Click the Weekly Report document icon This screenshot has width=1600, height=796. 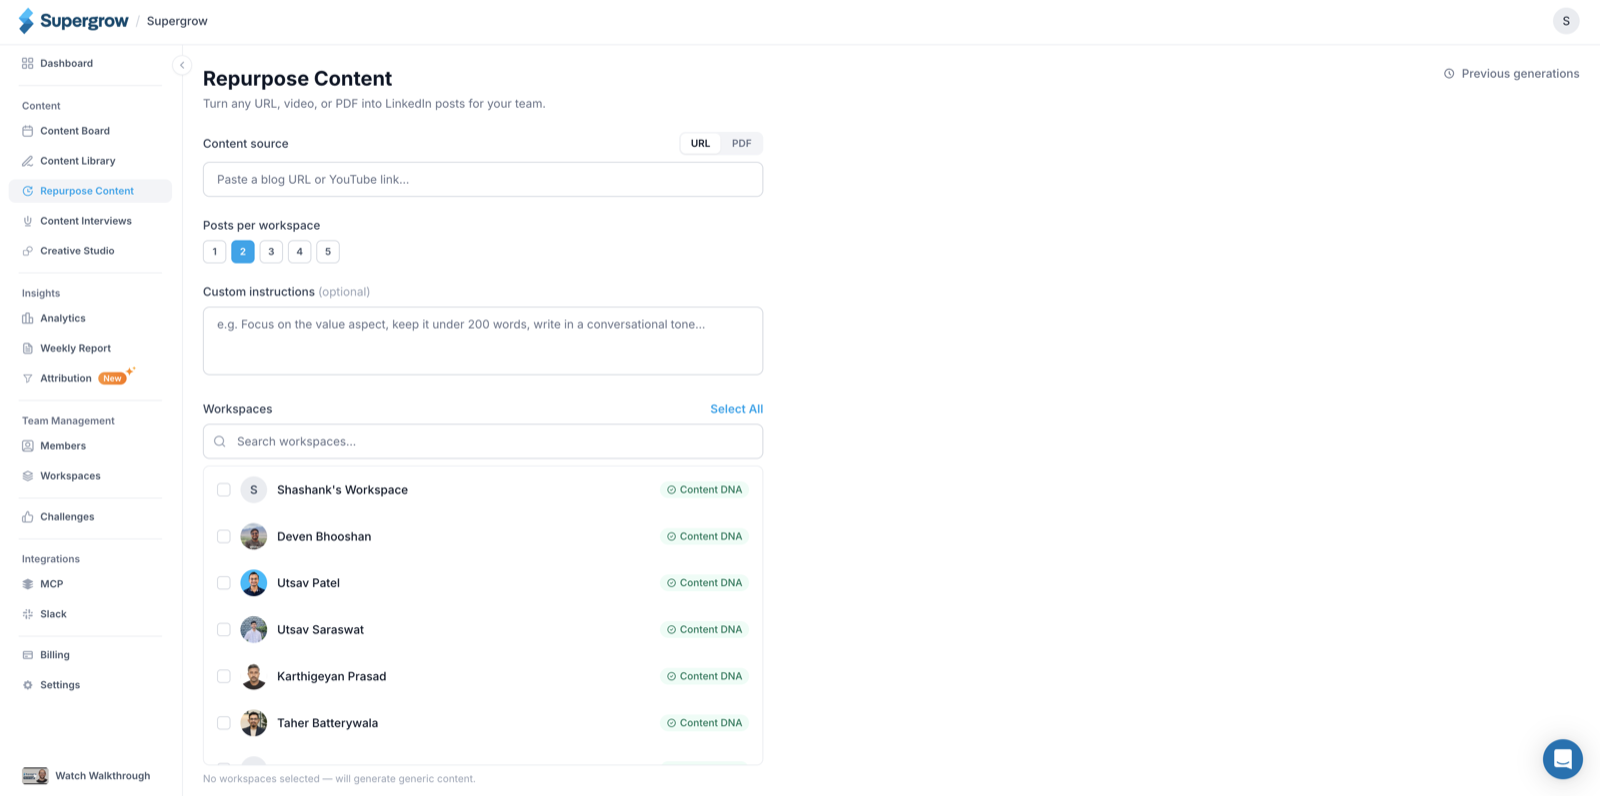[x=28, y=348]
